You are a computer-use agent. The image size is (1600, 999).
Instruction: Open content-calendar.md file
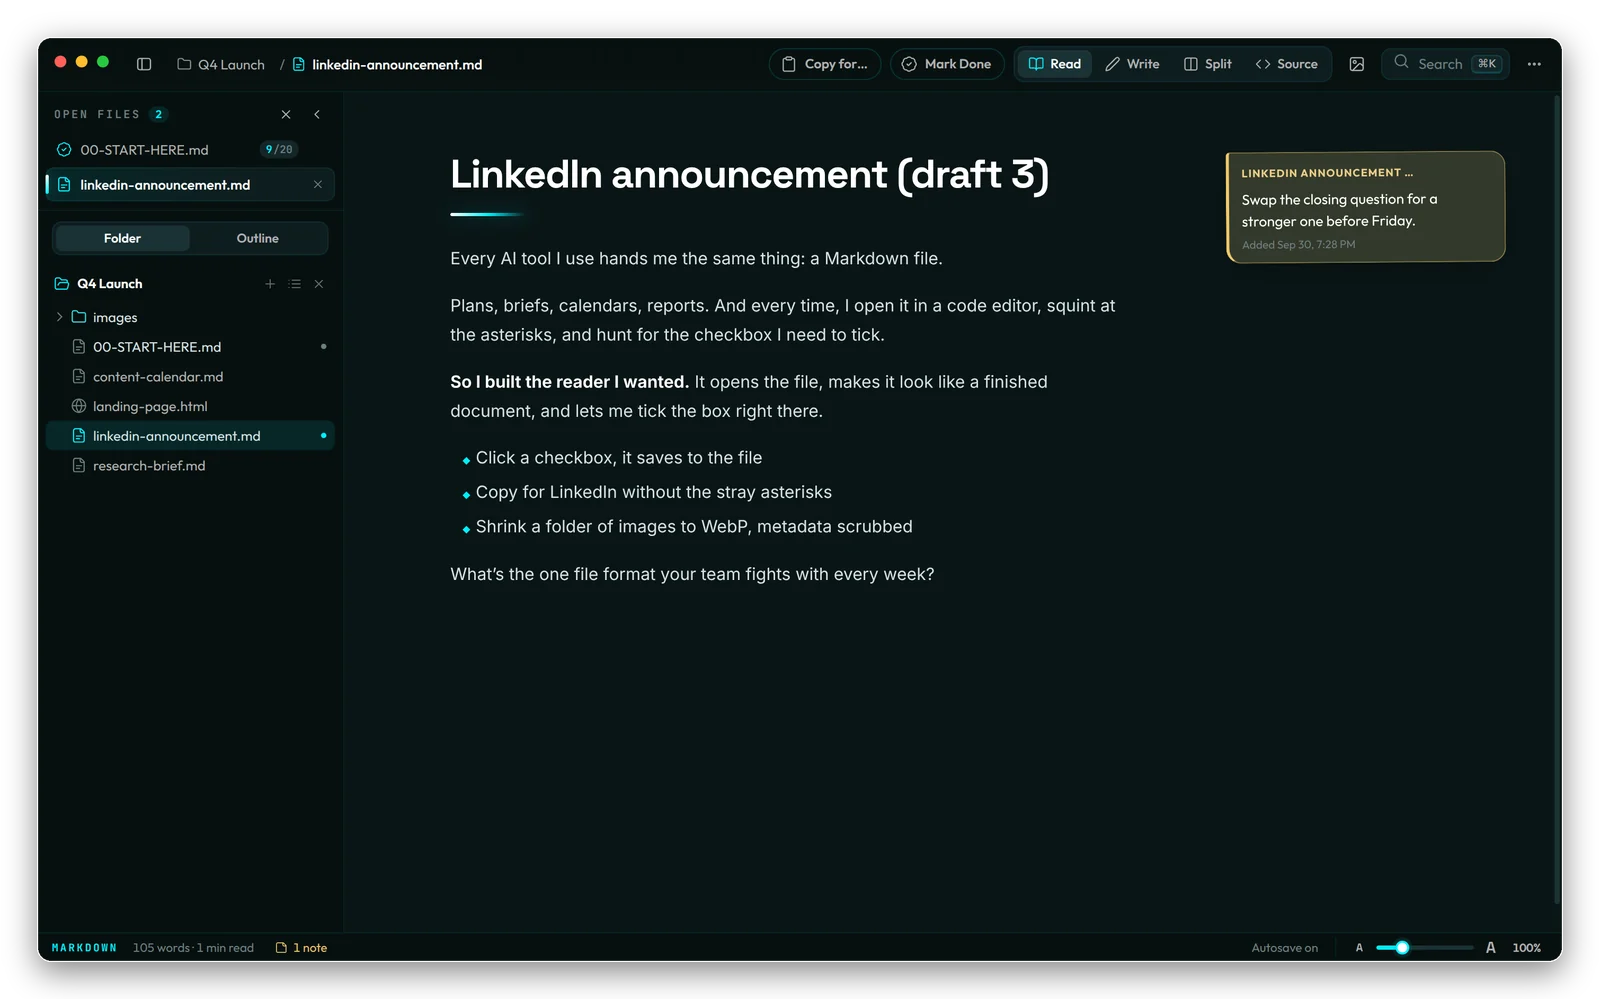[190, 377]
